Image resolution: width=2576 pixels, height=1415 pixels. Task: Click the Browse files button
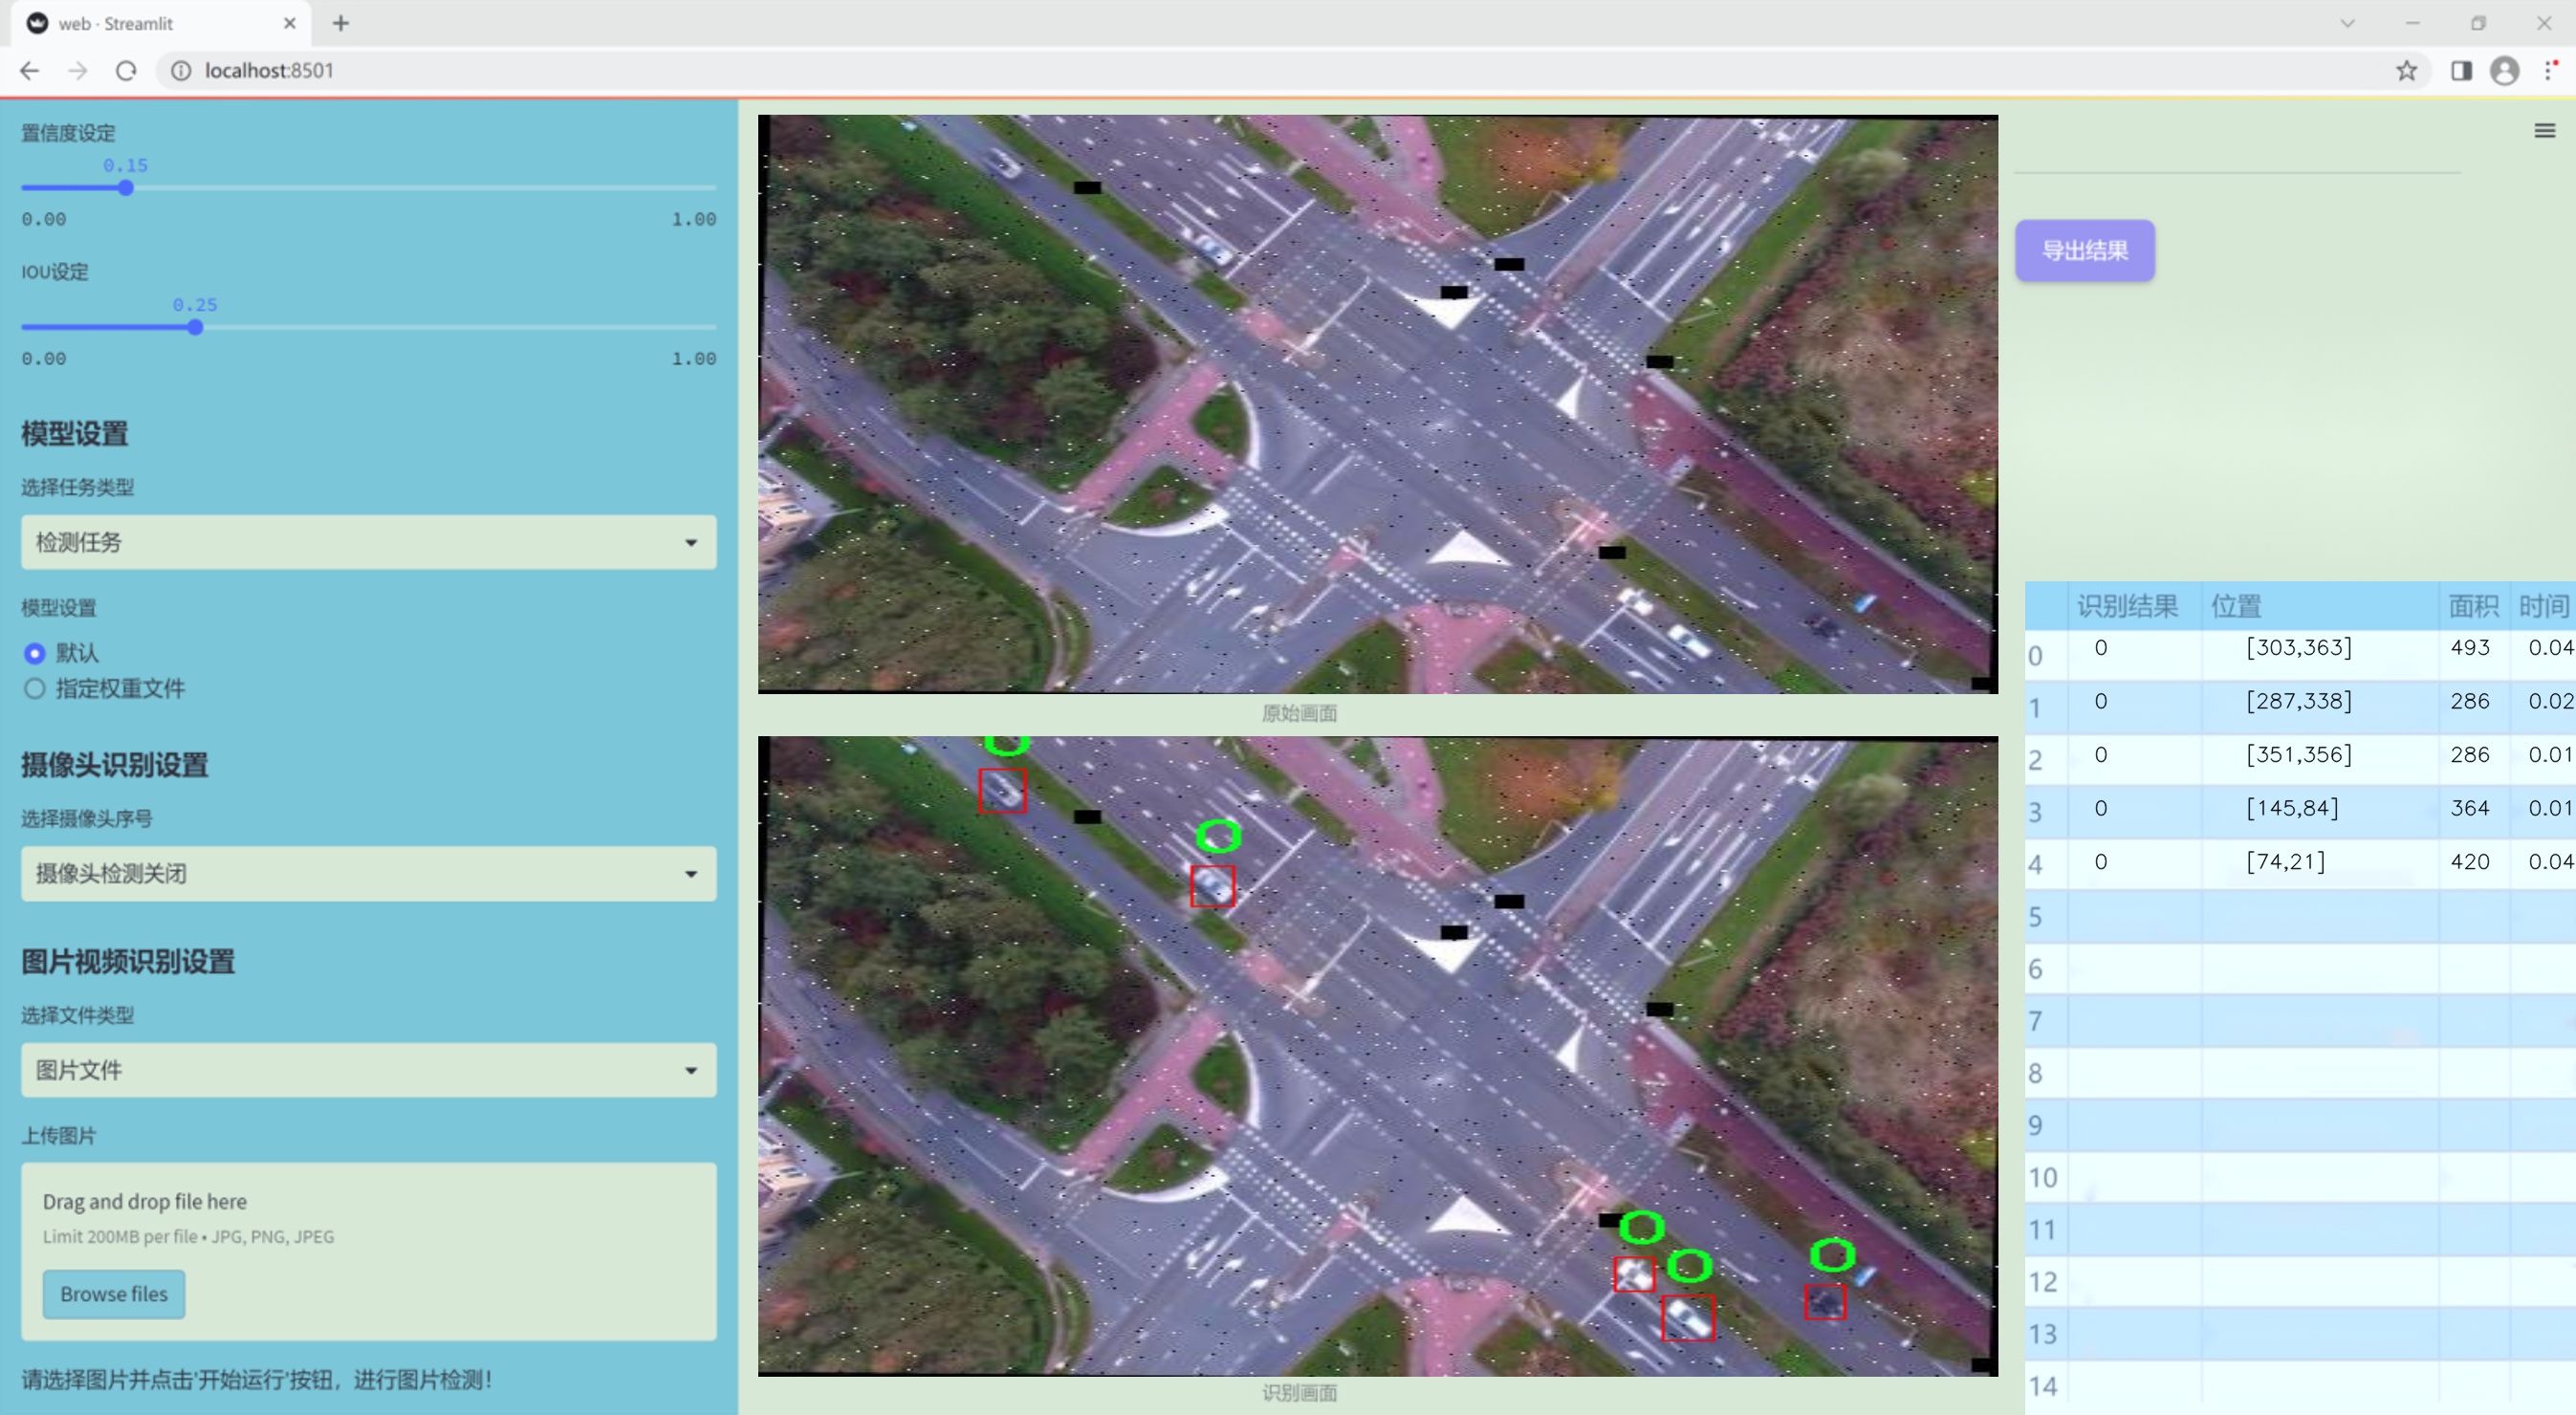tap(114, 1294)
